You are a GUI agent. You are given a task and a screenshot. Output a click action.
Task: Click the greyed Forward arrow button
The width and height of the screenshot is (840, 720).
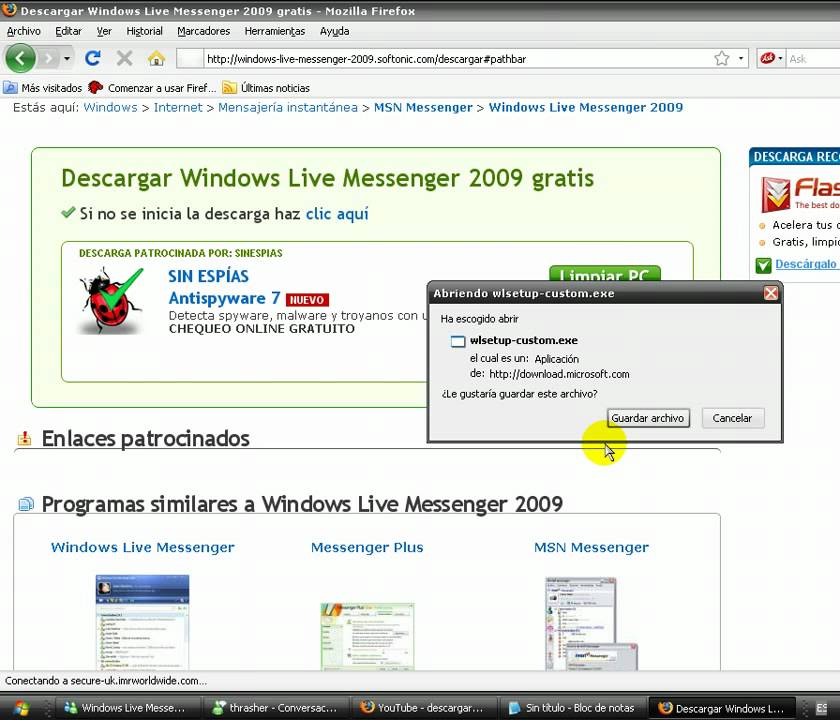(48, 58)
